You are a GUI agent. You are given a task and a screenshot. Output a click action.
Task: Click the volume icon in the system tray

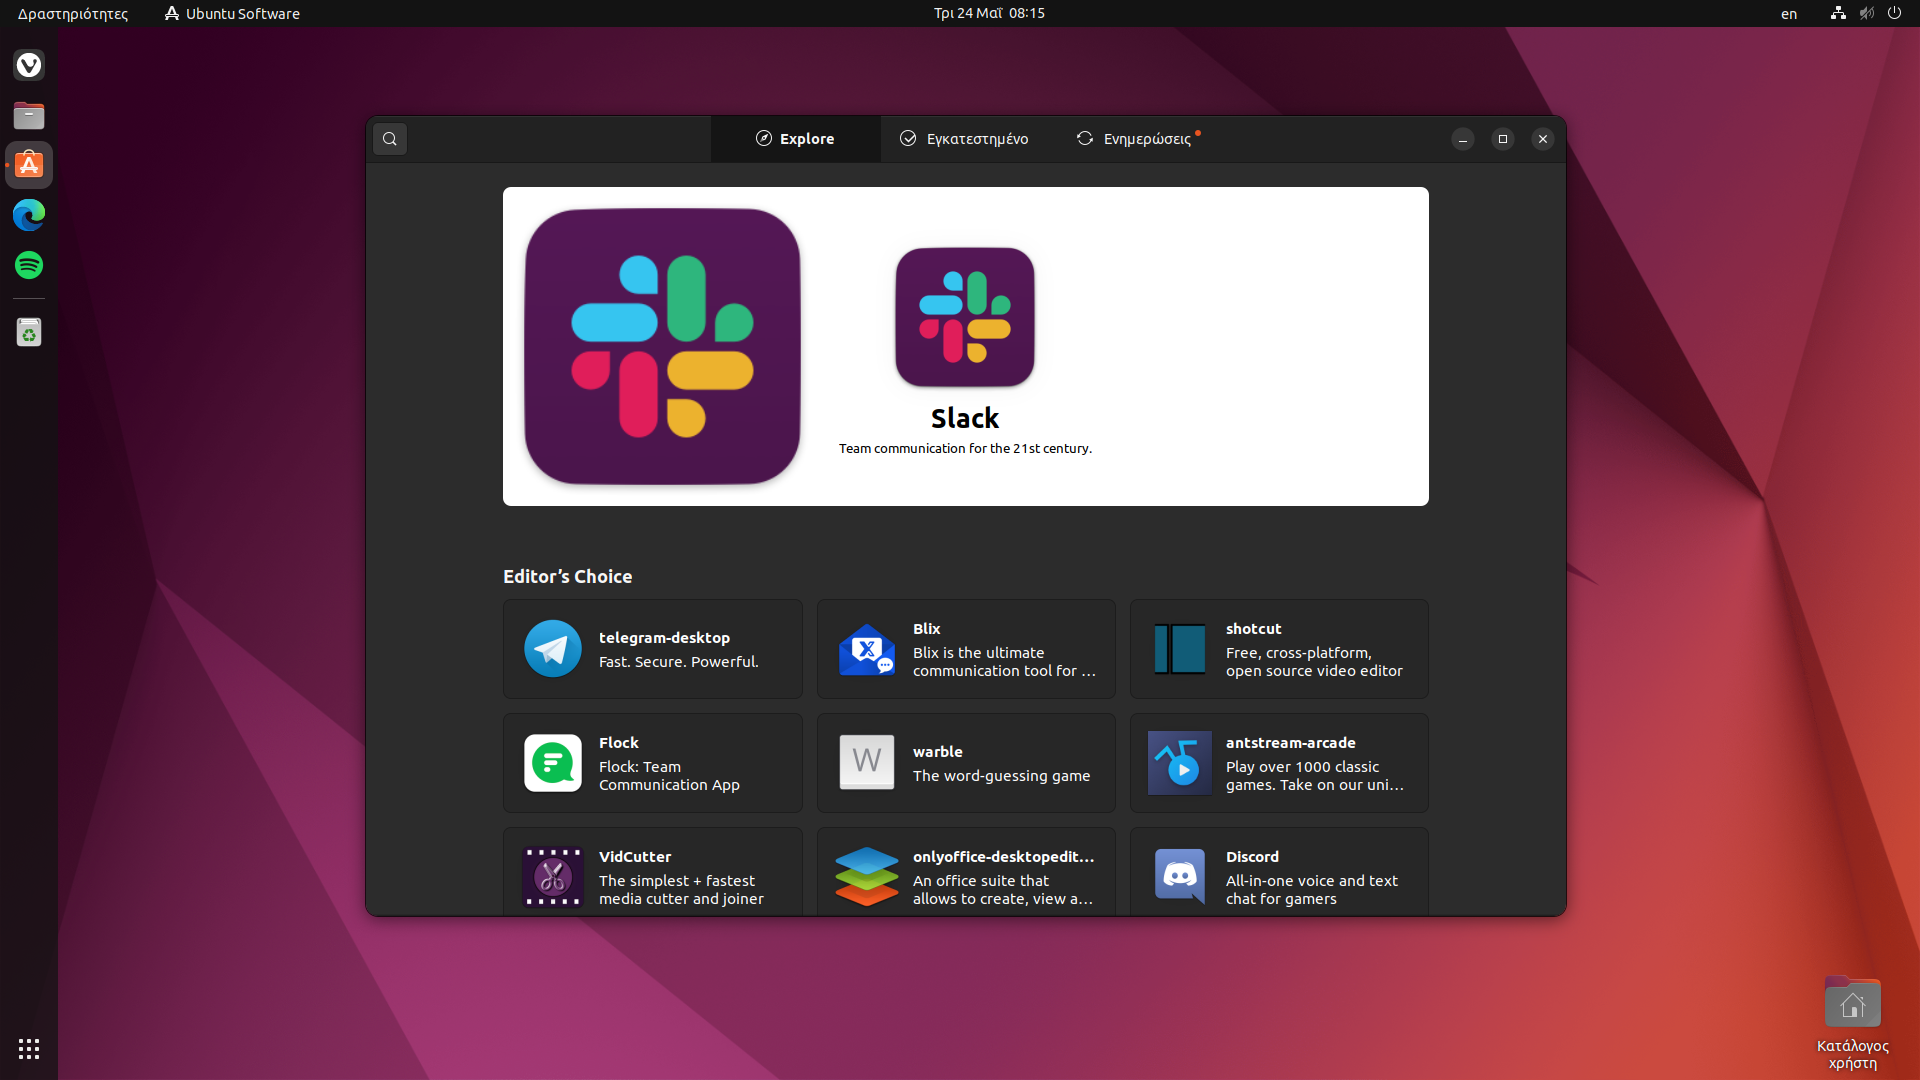point(1866,13)
